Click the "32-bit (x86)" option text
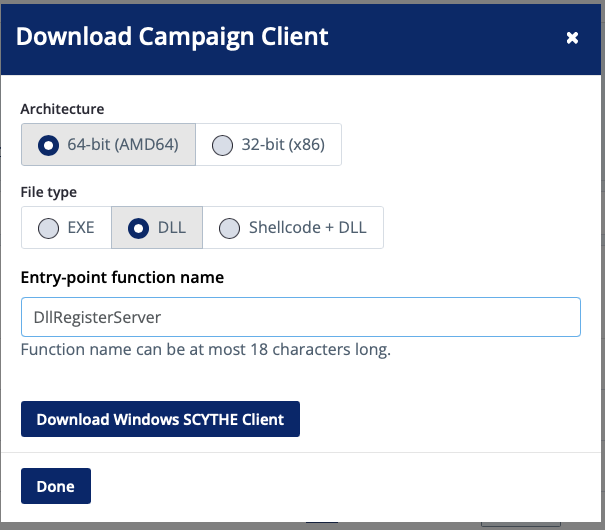The width and height of the screenshot is (605, 530). tap(283, 145)
